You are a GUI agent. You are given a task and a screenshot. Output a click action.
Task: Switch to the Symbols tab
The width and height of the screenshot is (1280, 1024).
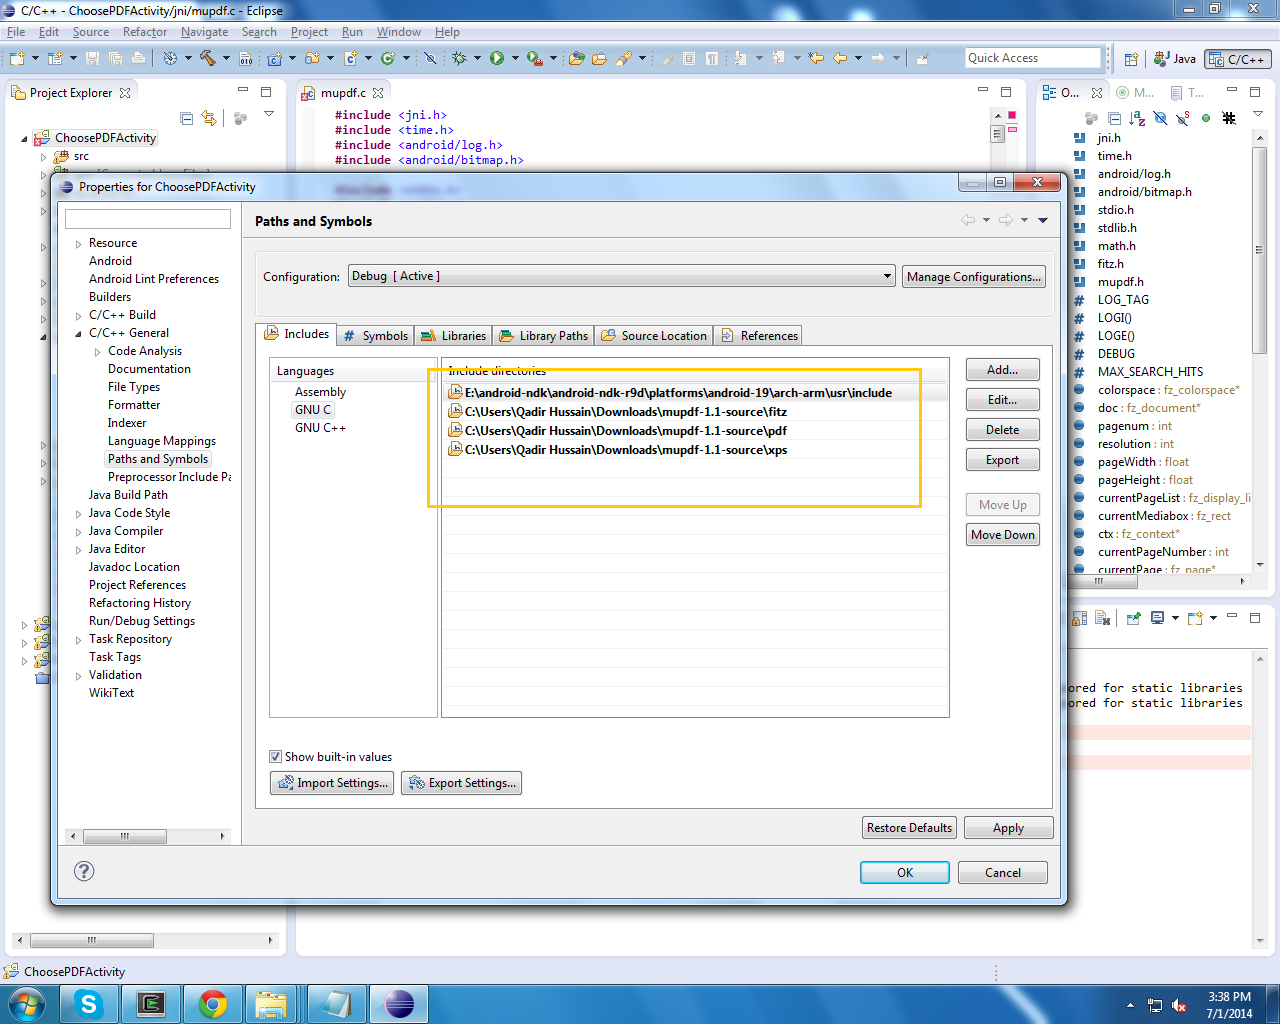pyautogui.click(x=376, y=336)
